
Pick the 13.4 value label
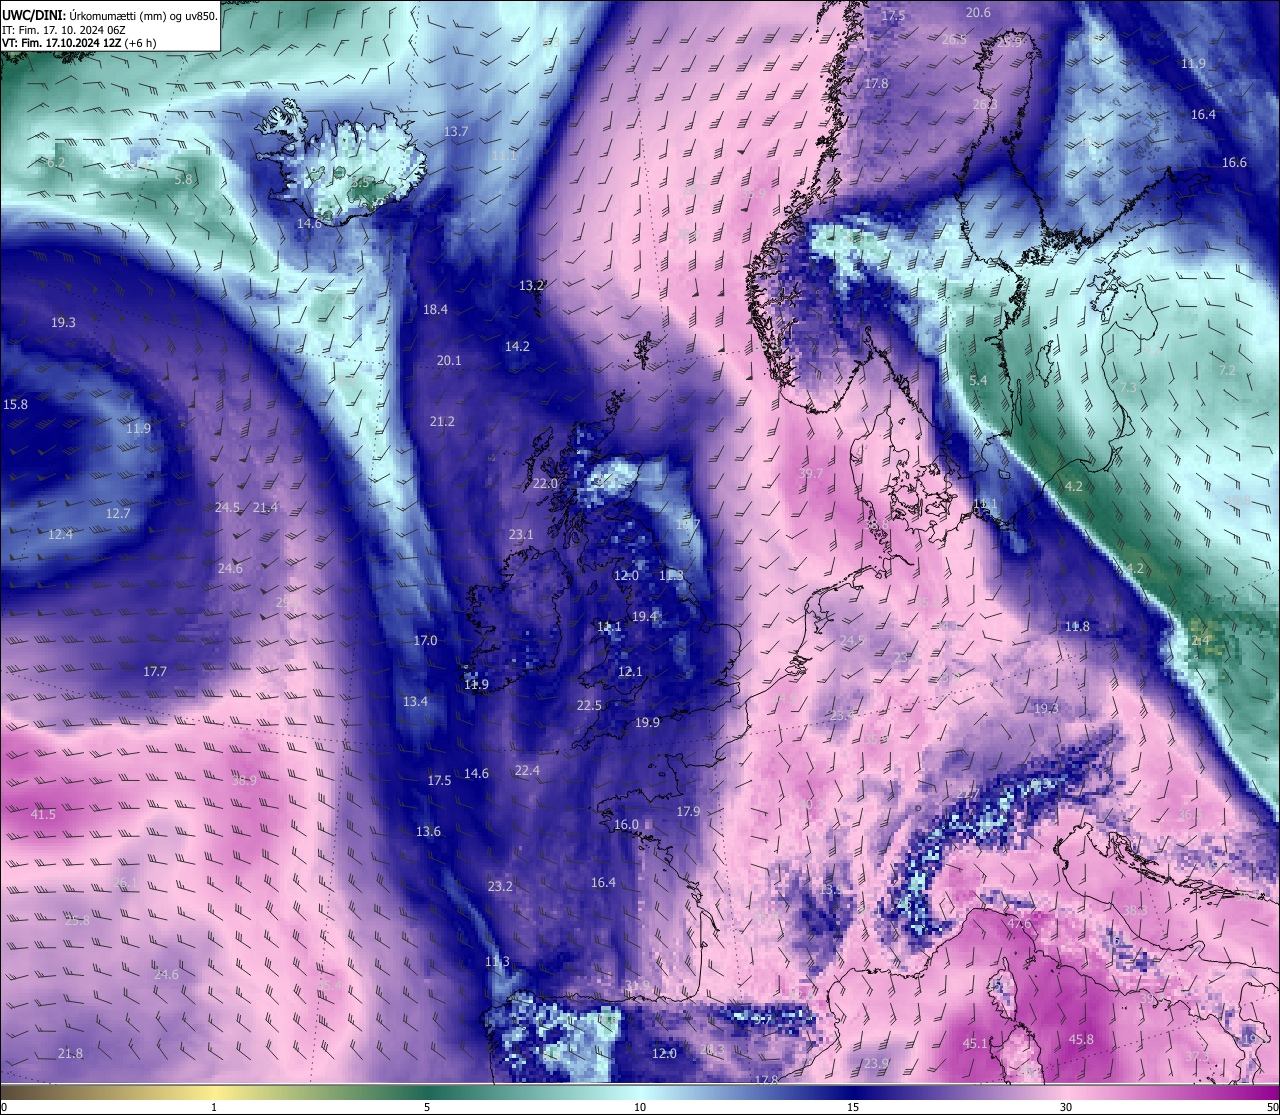pos(415,702)
